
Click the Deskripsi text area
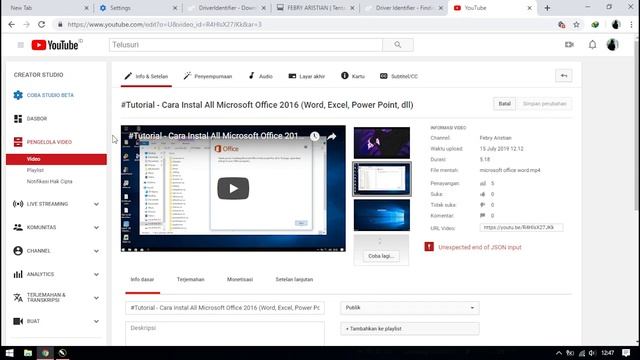[x=225, y=334]
